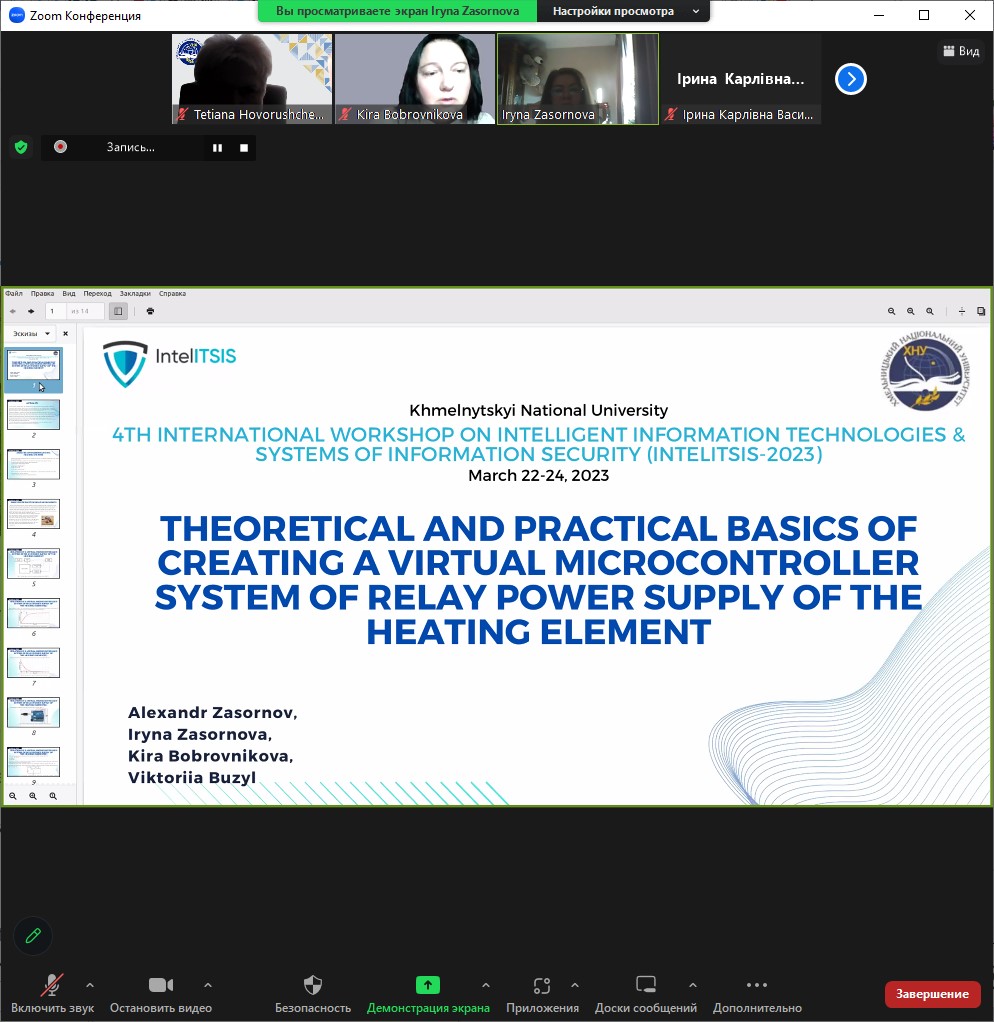
Task: Pause the meeting recording
Action: coord(217,148)
